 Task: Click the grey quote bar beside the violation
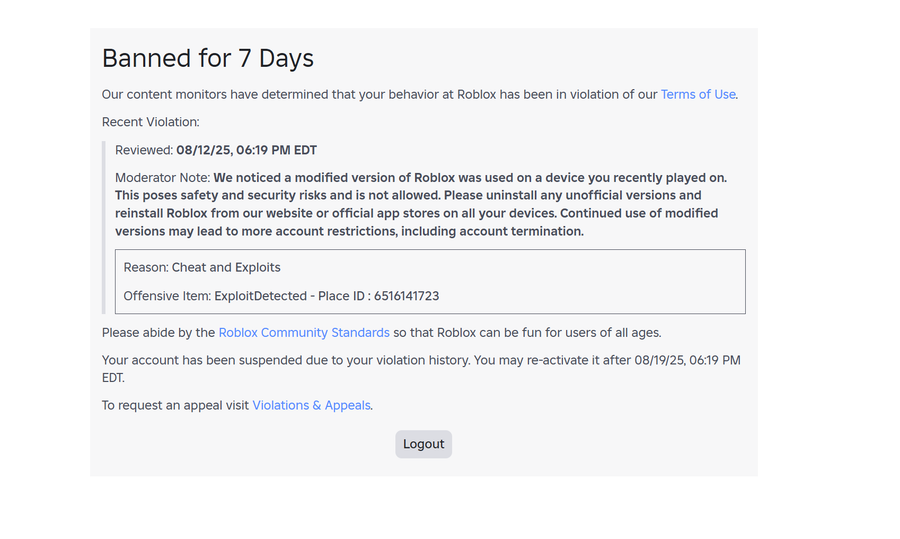104,227
